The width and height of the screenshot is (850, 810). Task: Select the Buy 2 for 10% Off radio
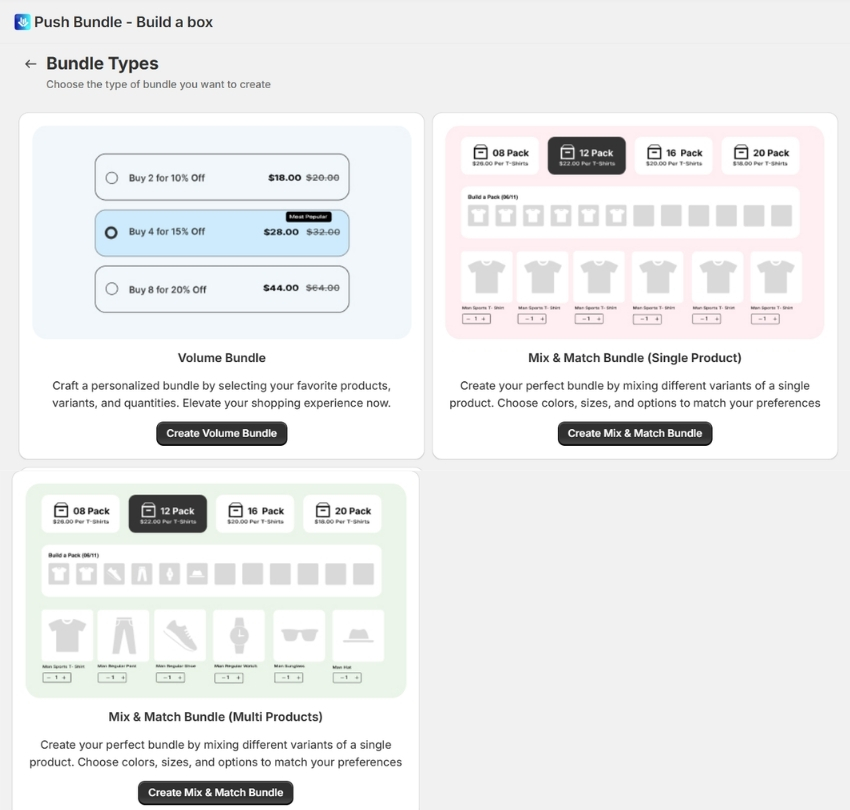pos(112,178)
